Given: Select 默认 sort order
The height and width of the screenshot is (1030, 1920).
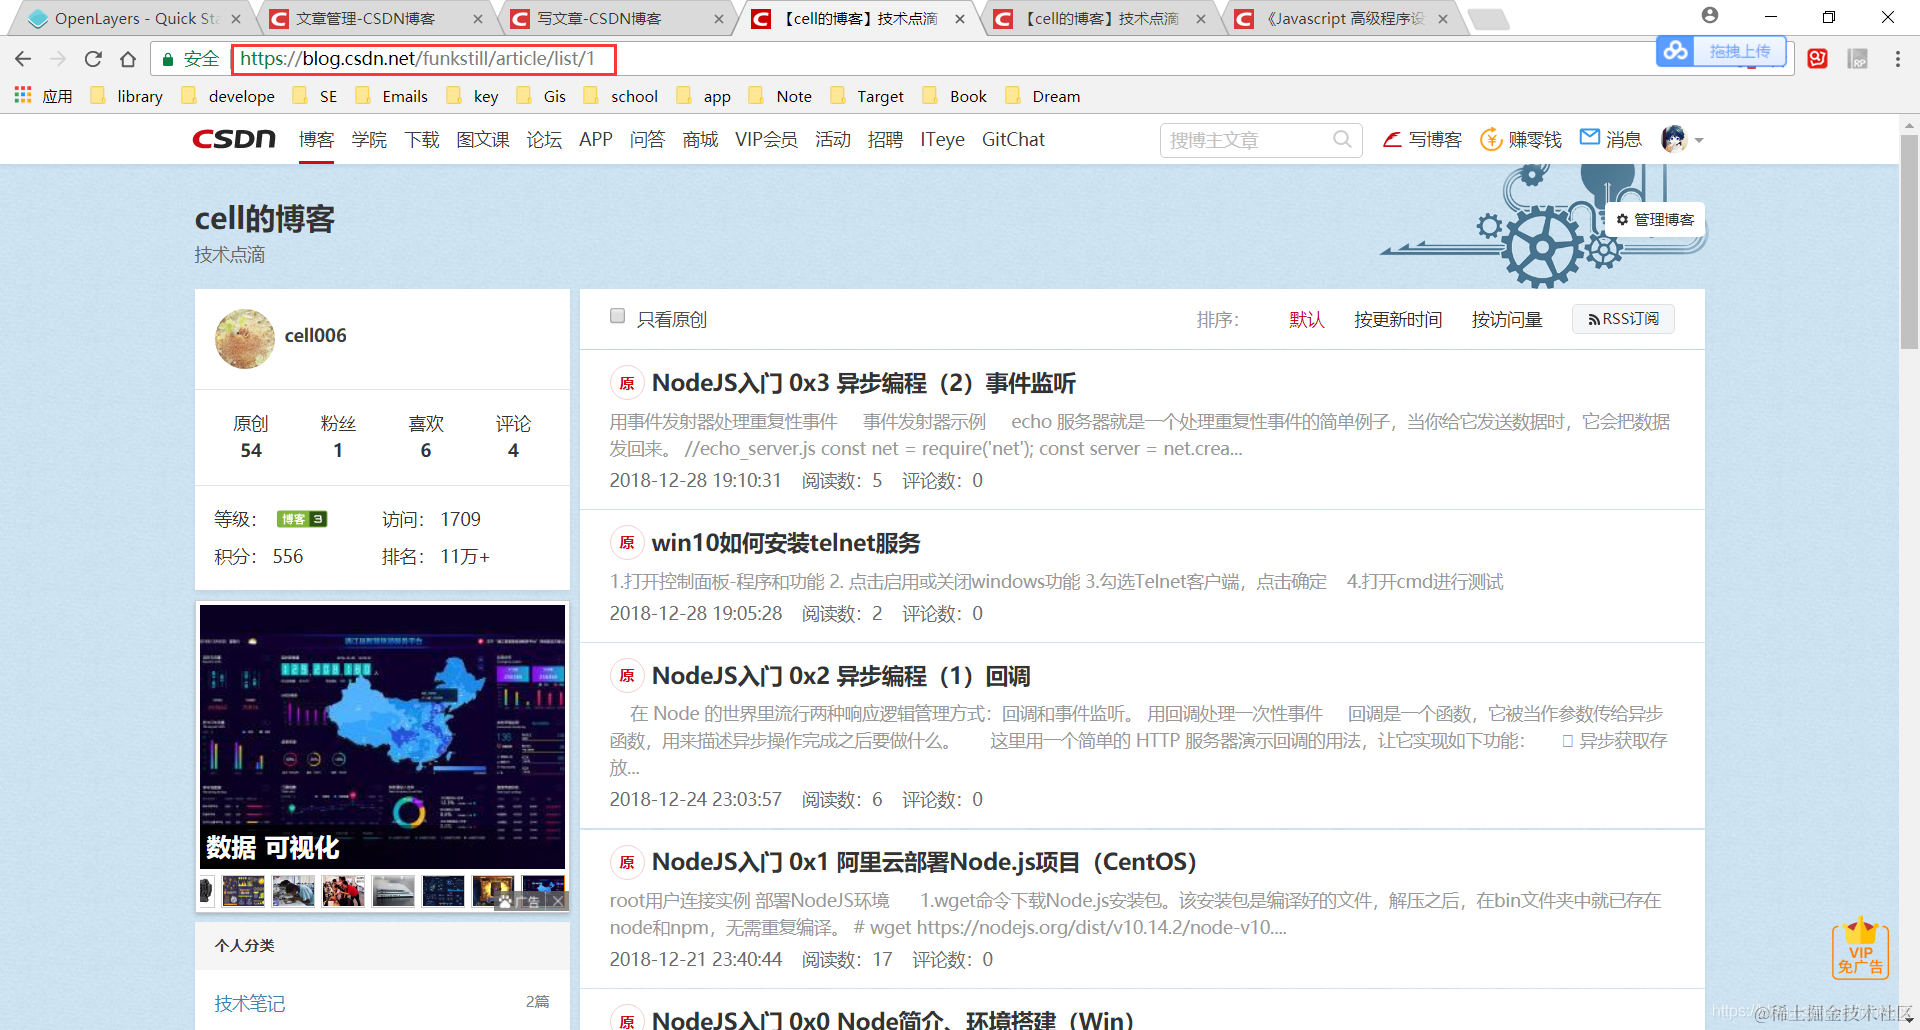Looking at the screenshot, I should [x=1307, y=319].
